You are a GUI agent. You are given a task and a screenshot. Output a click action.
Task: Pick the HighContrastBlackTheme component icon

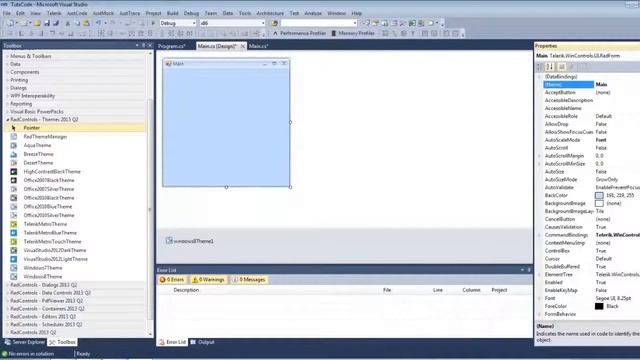pos(14,171)
